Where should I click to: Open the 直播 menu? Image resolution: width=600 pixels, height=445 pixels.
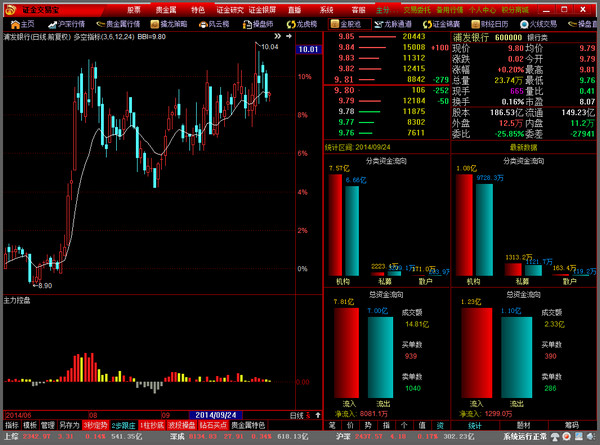[294, 10]
